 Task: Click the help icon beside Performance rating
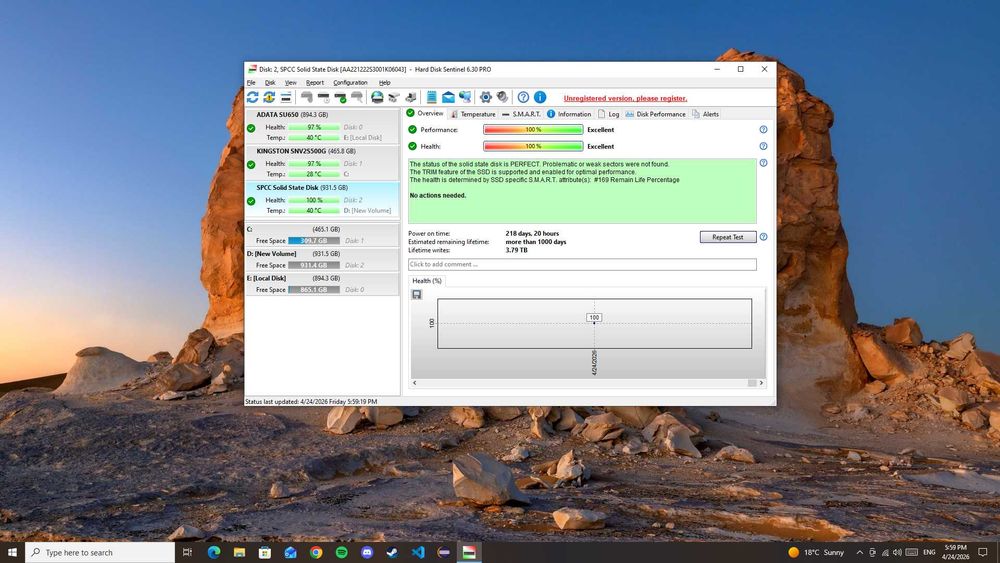[x=763, y=129]
